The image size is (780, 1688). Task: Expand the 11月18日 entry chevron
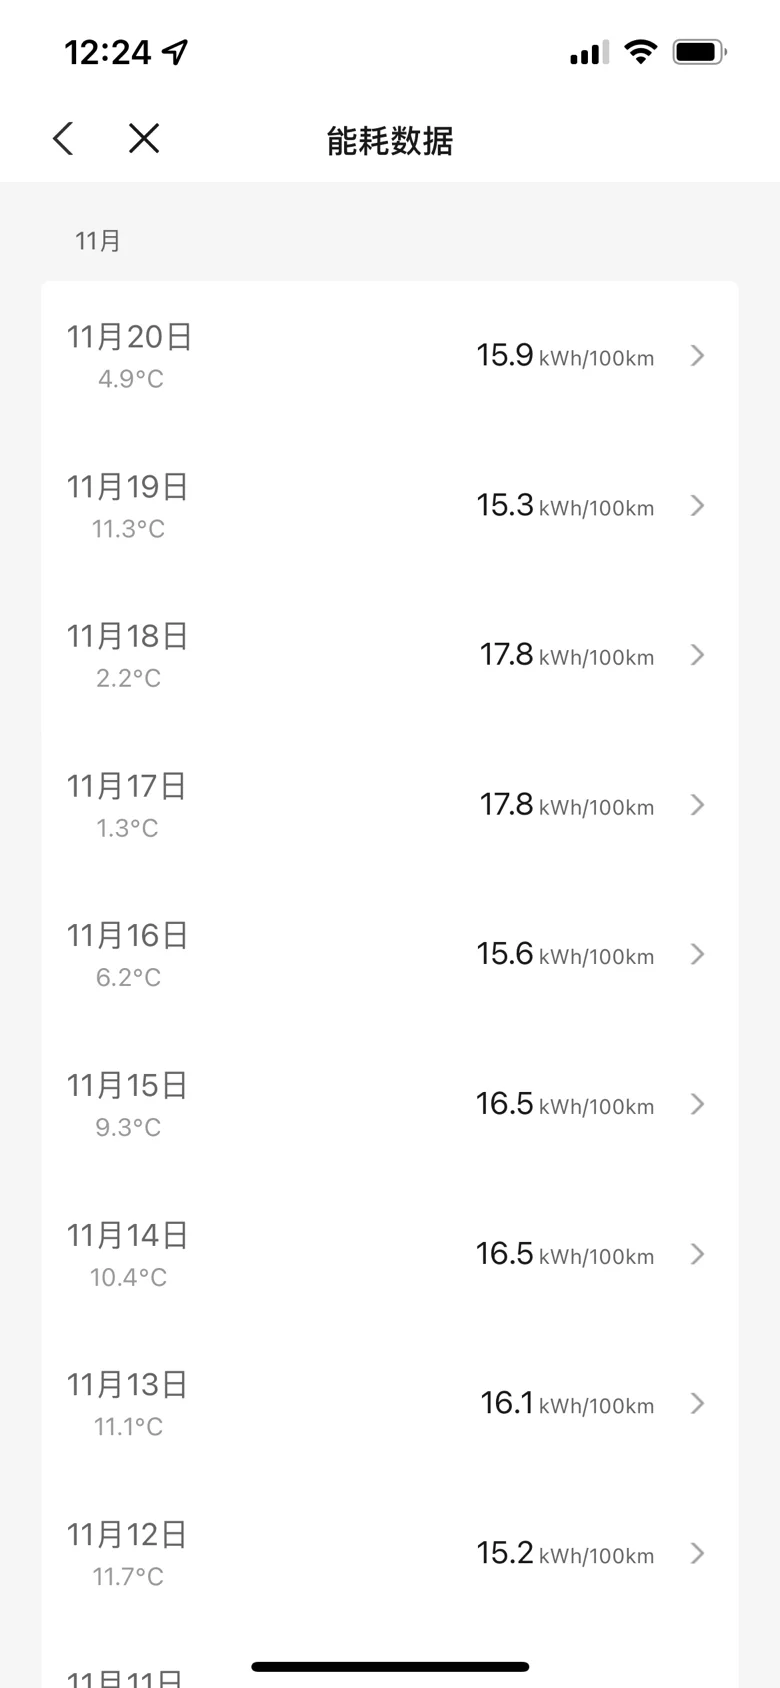pos(698,655)
